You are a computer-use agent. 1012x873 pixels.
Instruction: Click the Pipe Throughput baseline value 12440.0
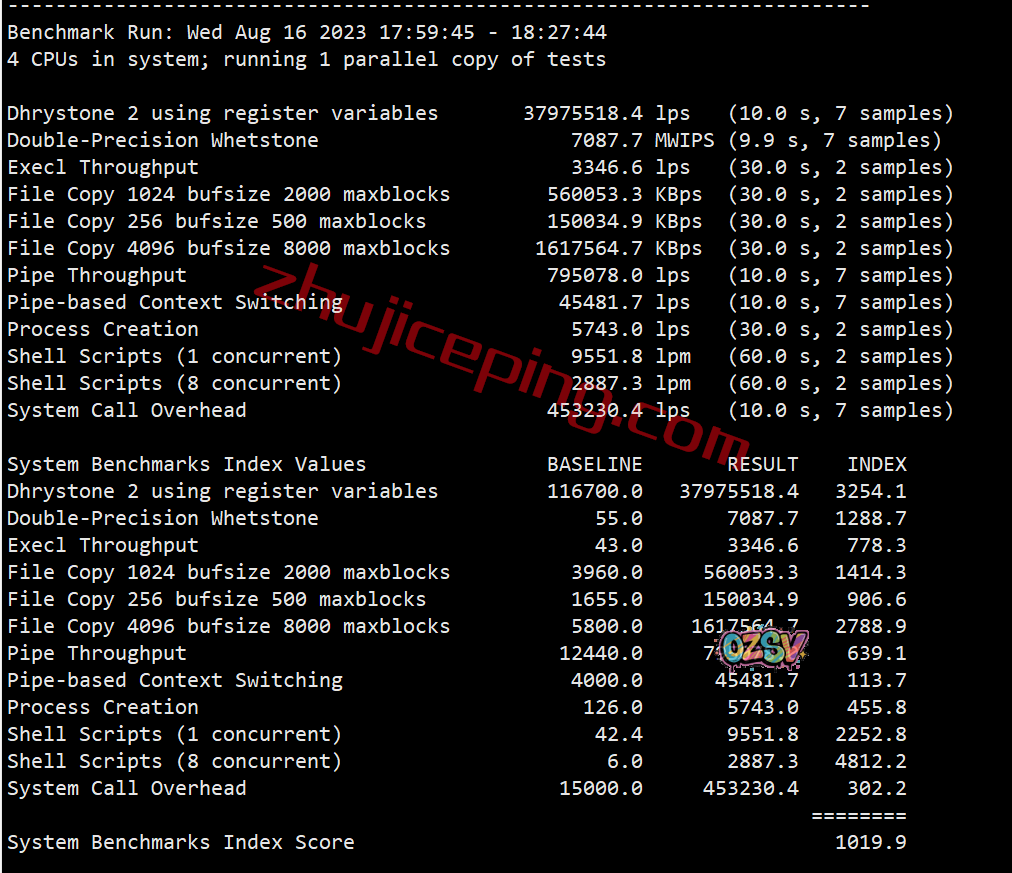coord(600,654)
